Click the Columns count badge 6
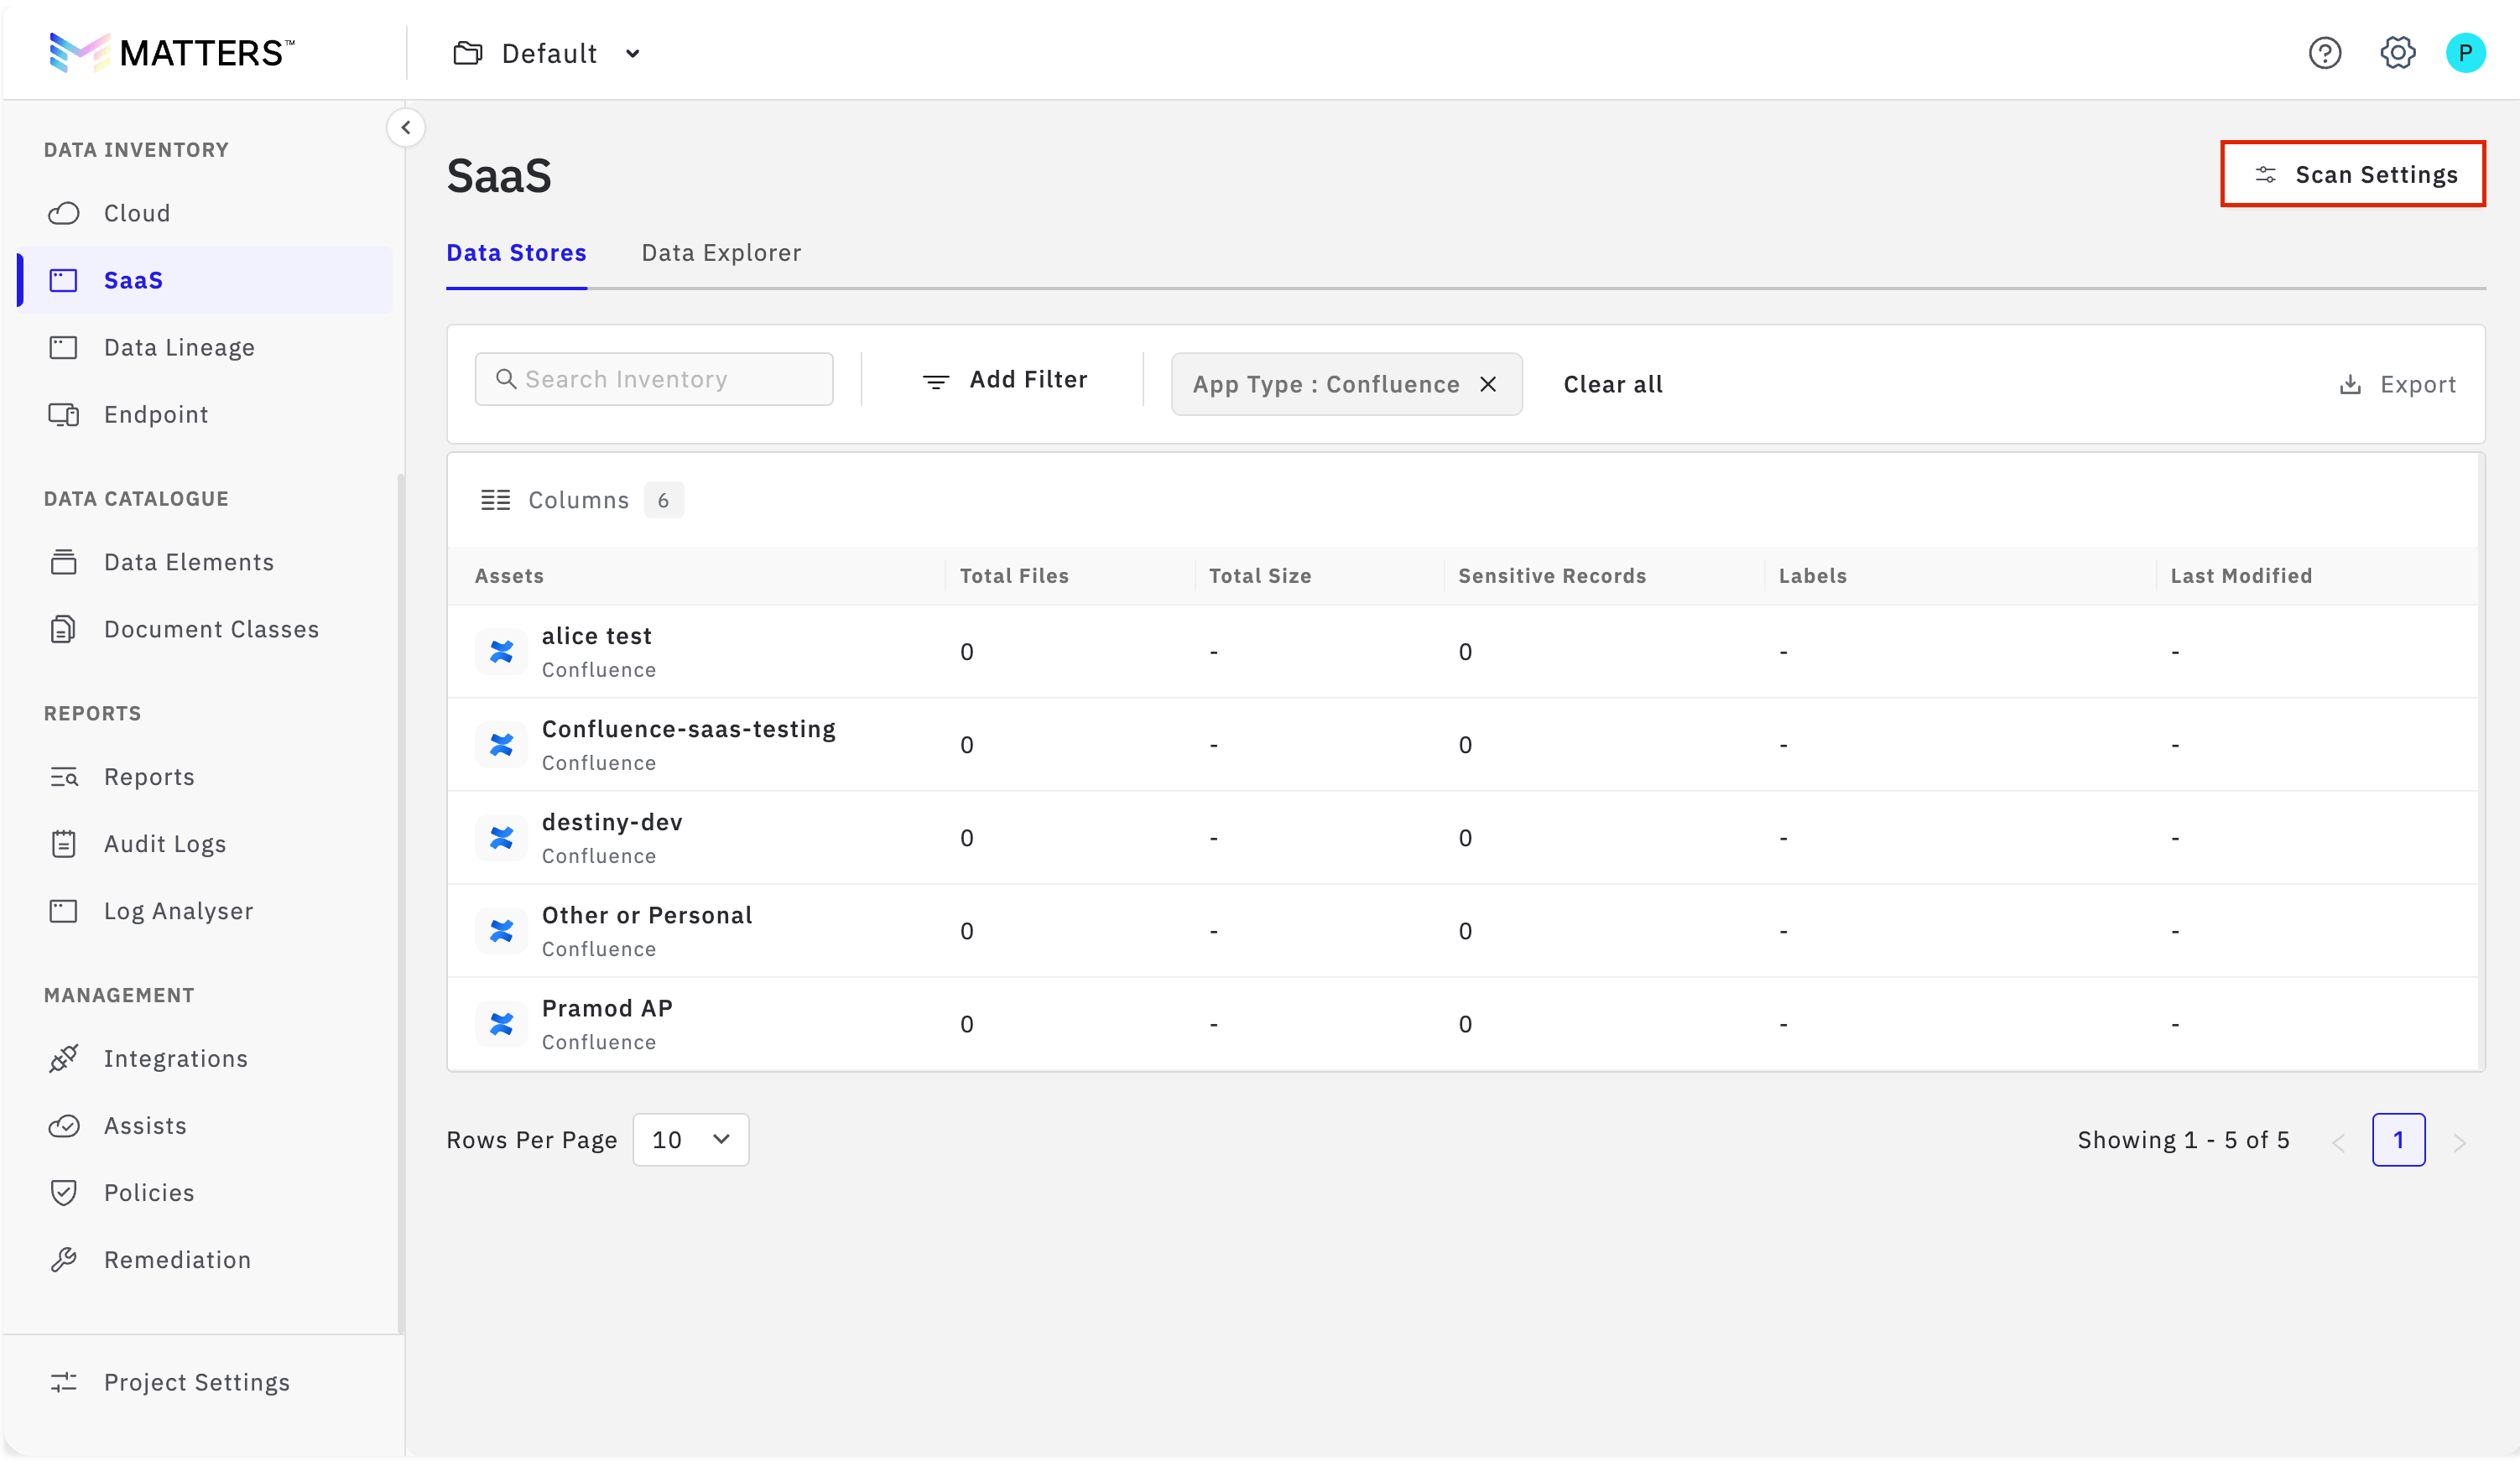Viewport: 2520px width, 1461px height. (663, 500)
